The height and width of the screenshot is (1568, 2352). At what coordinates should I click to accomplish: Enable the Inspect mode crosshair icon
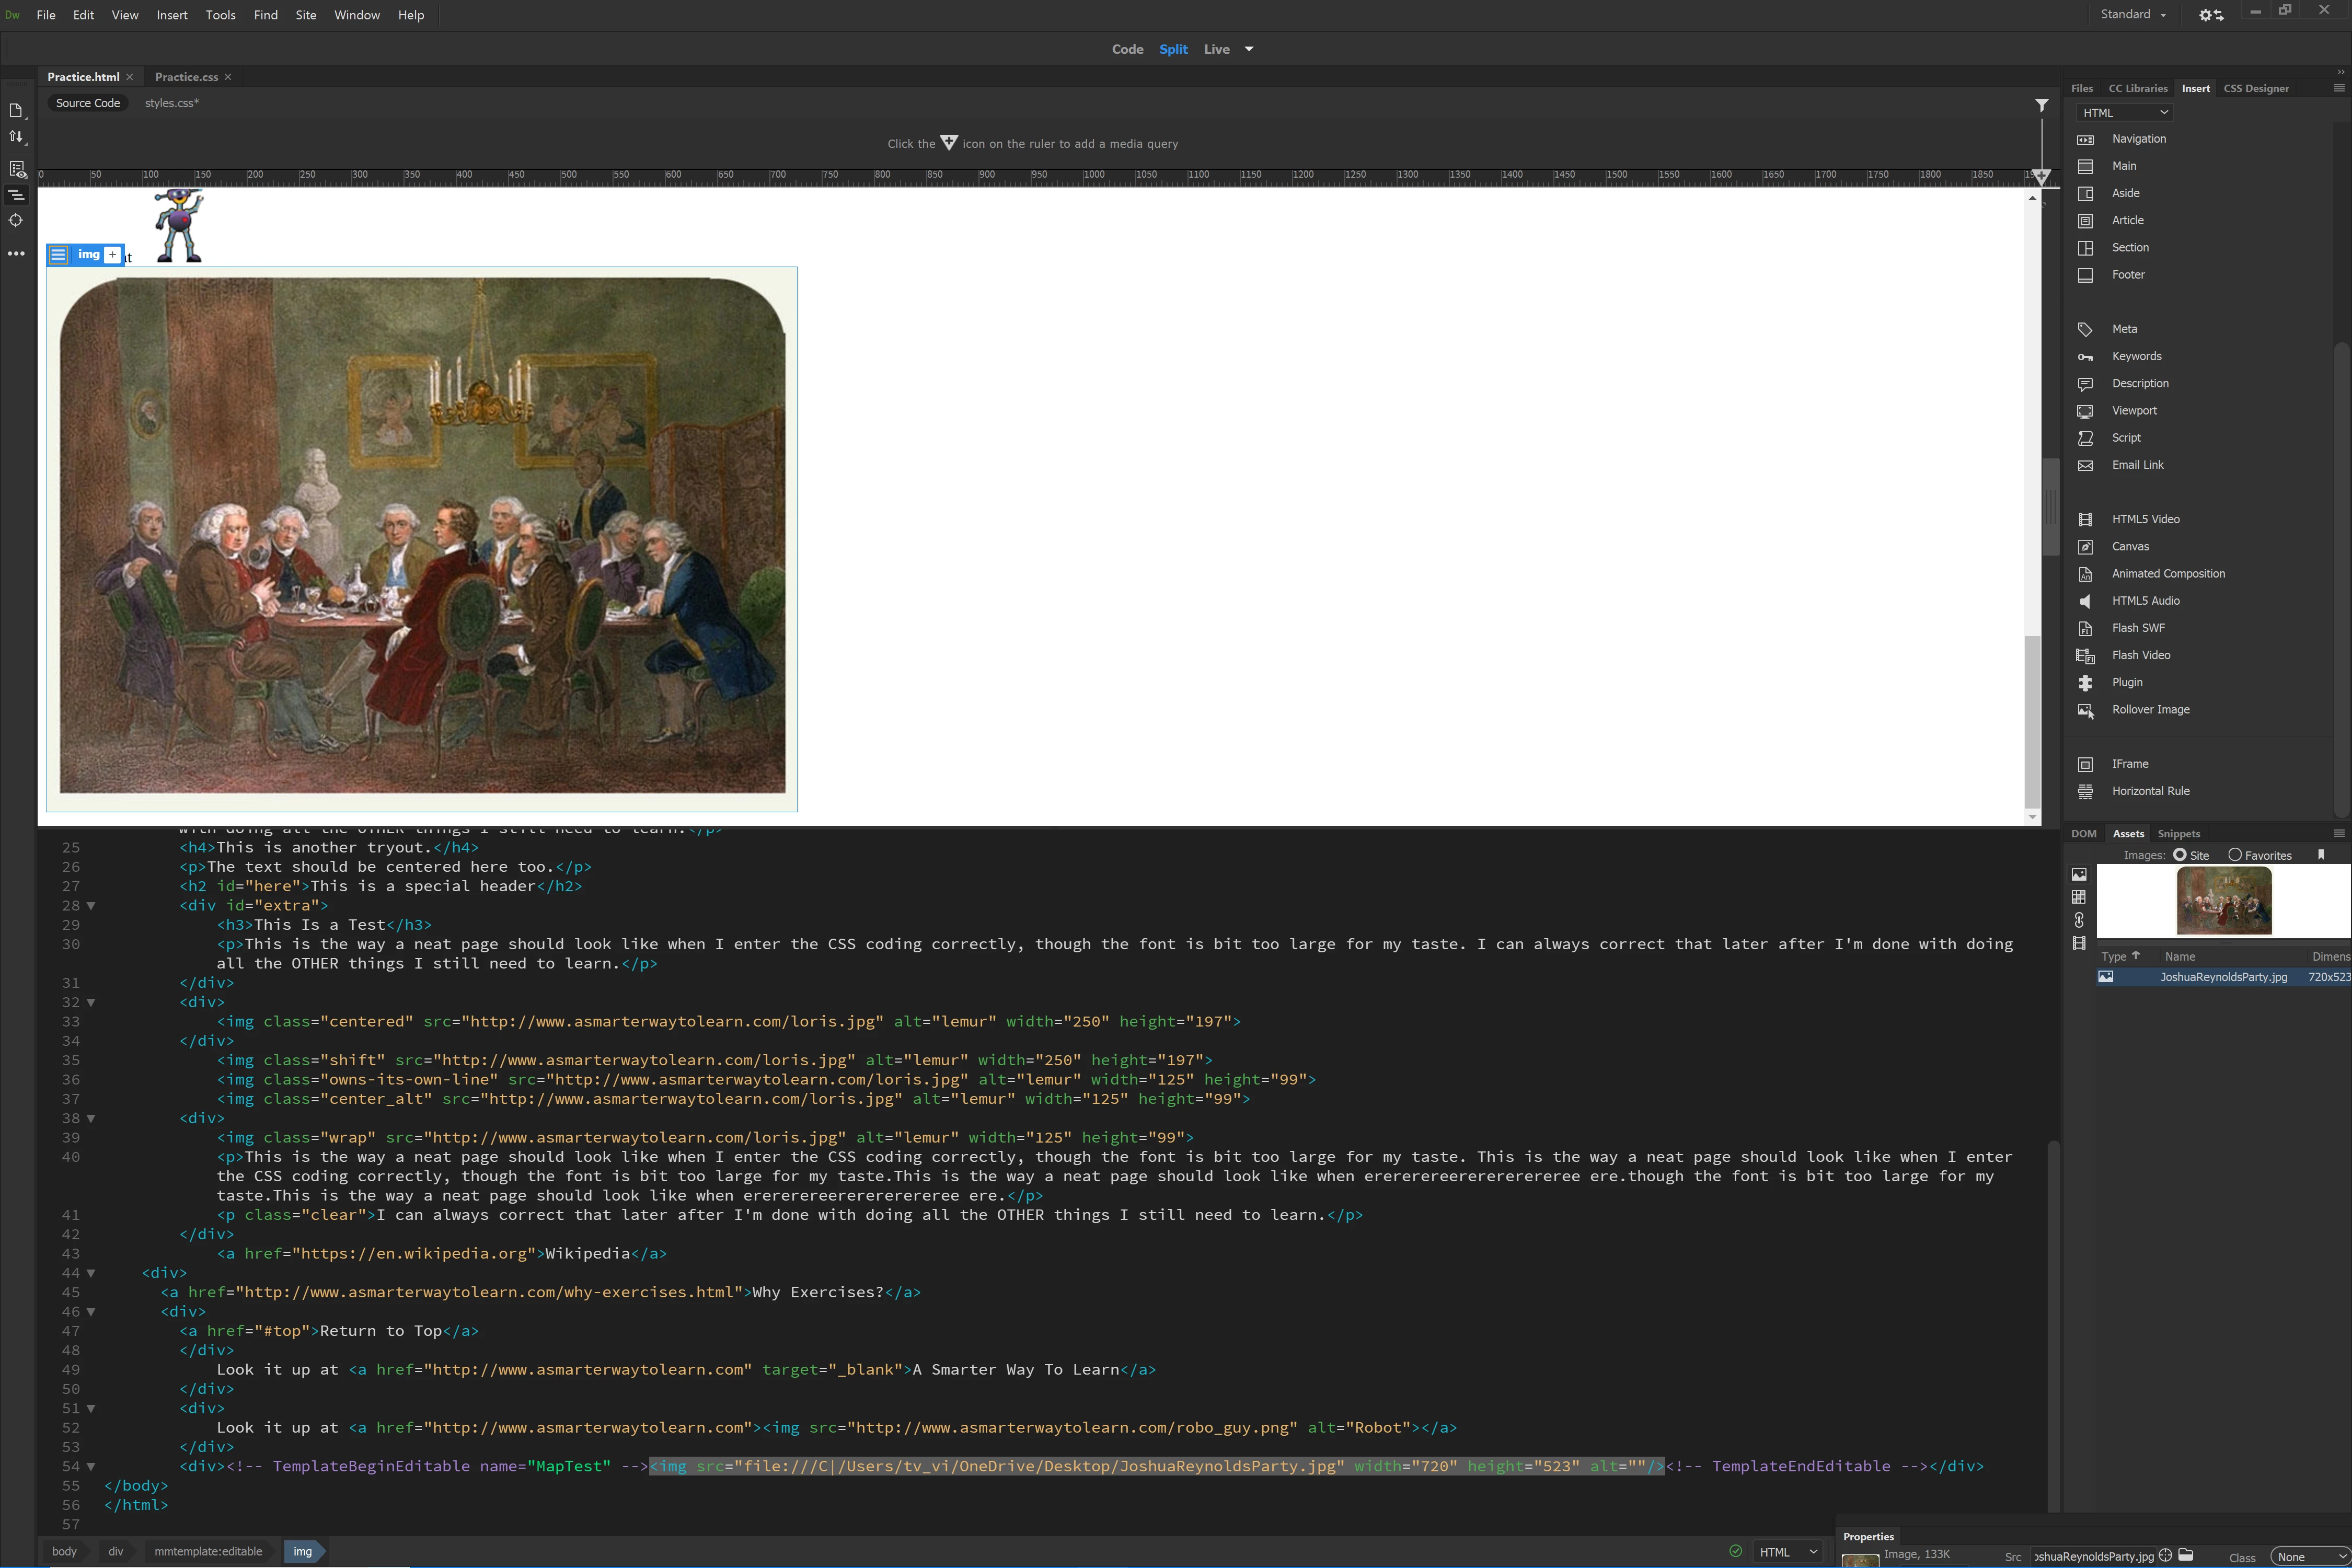coord(16,221)
